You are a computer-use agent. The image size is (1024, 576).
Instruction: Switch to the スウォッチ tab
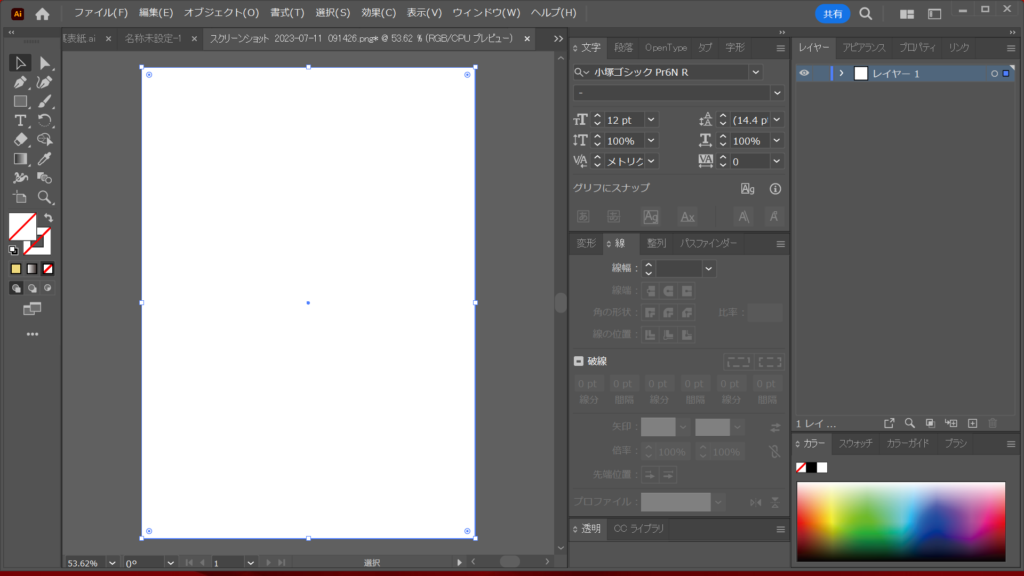[x=856, y=443]
